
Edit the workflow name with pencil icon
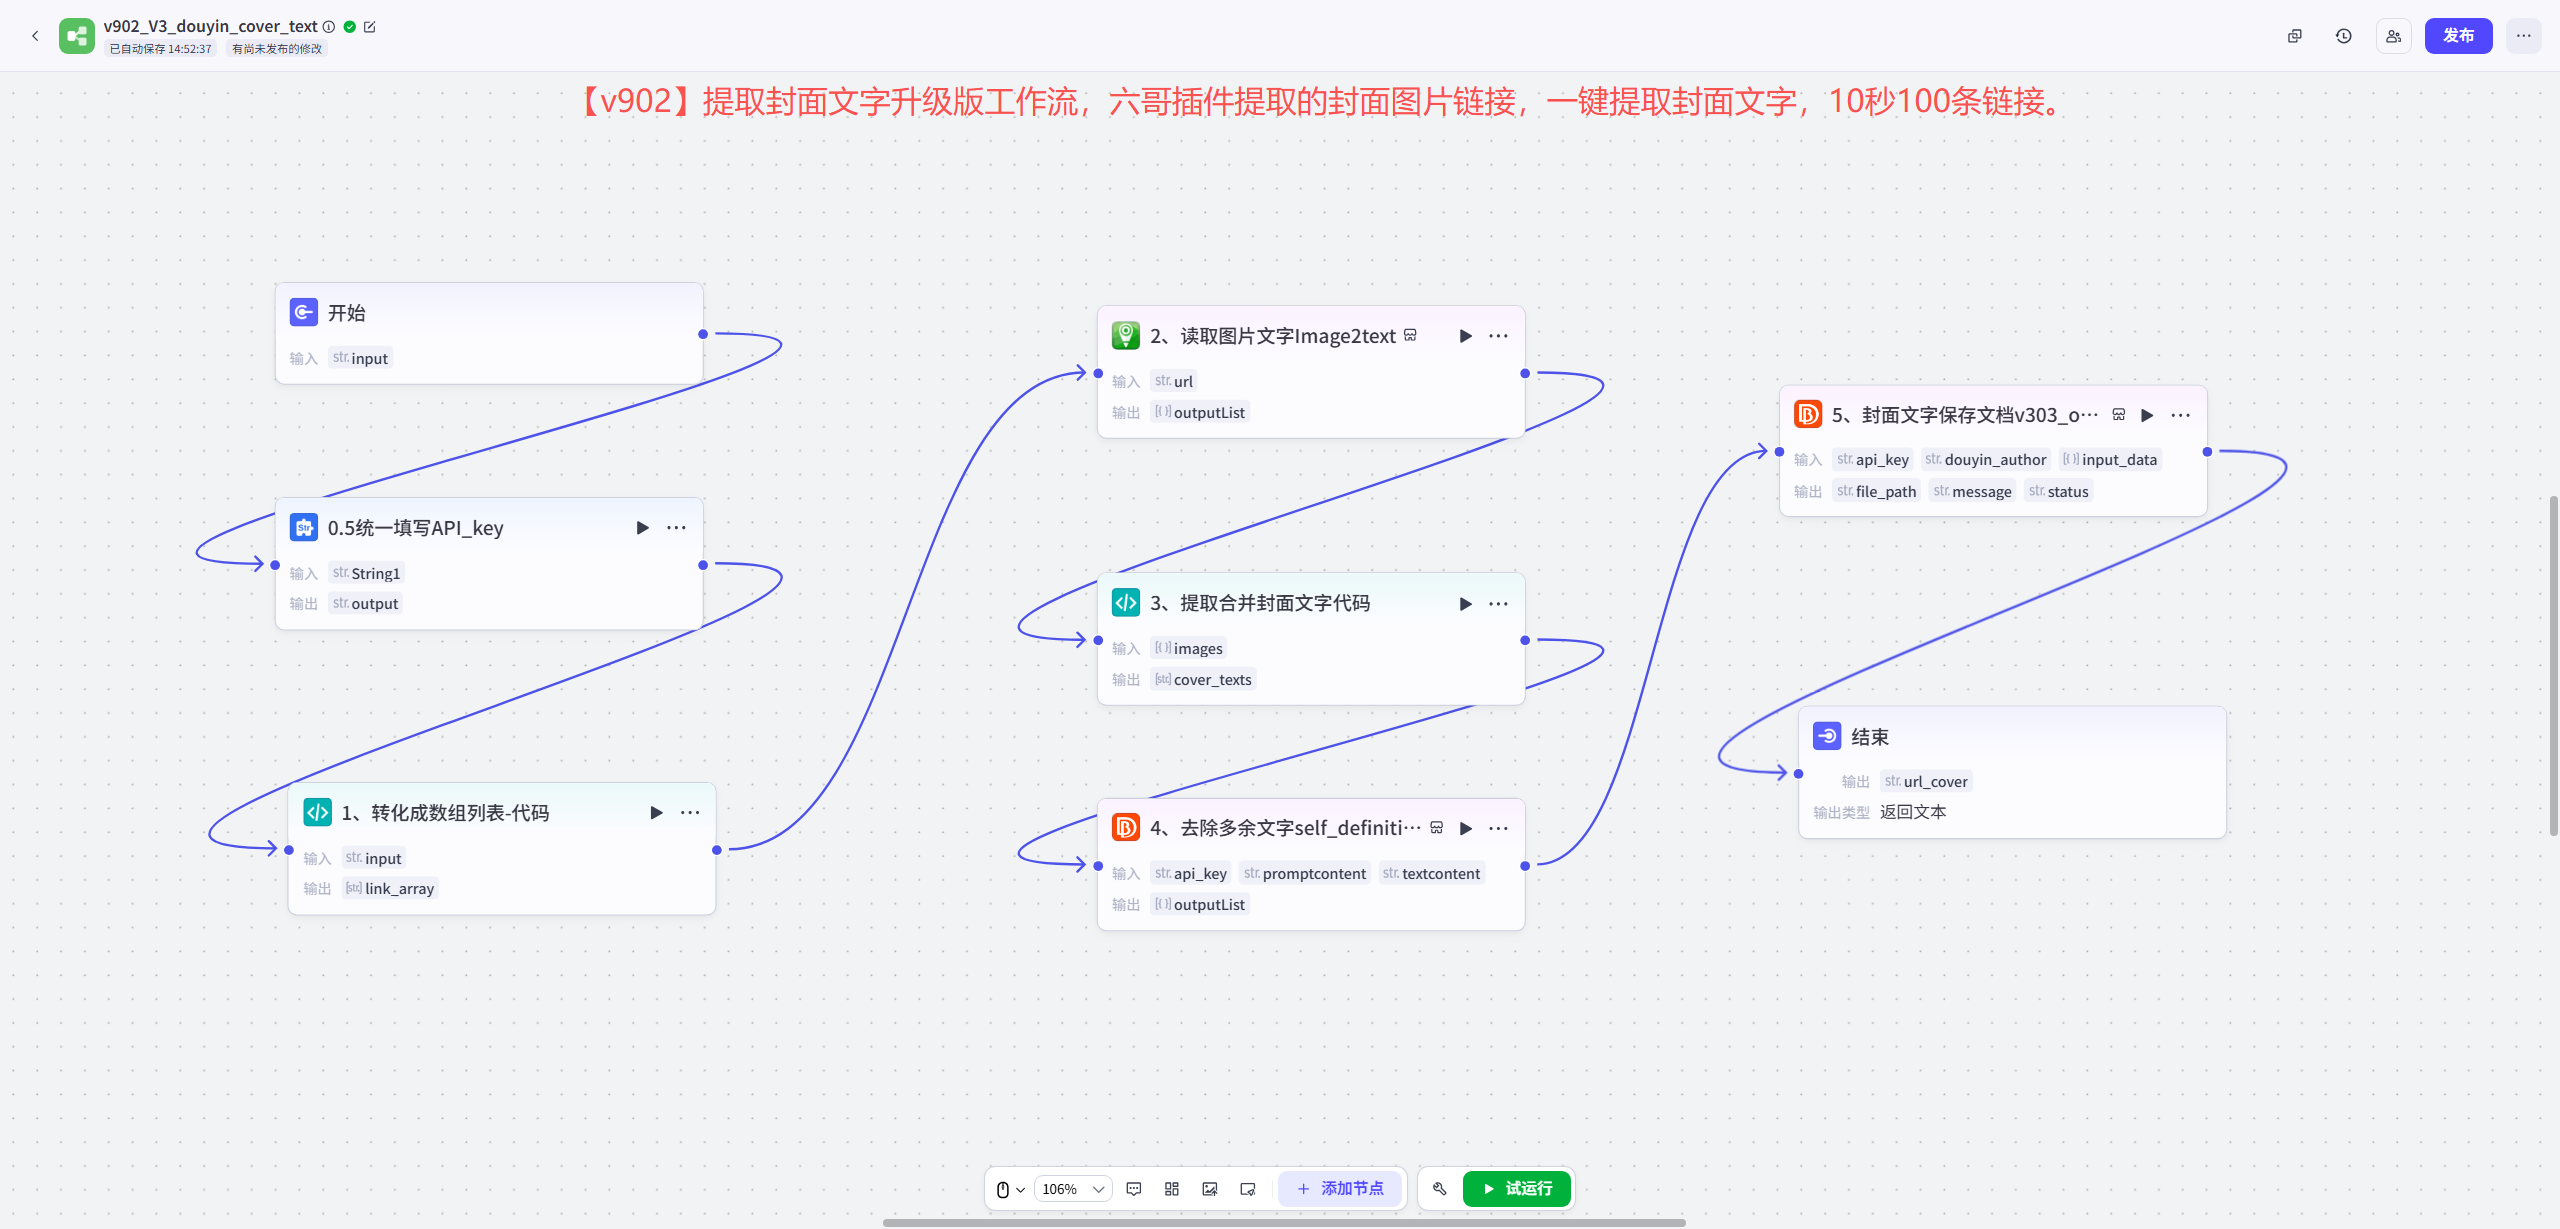click(x=369, y=27)
